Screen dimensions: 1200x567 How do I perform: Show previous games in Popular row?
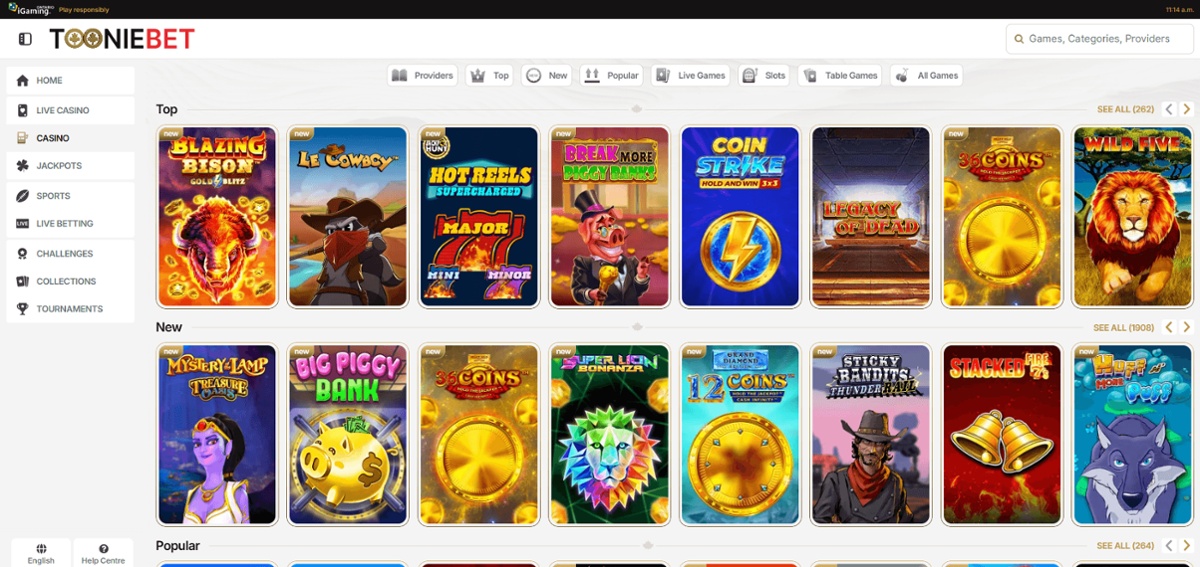1168,546
